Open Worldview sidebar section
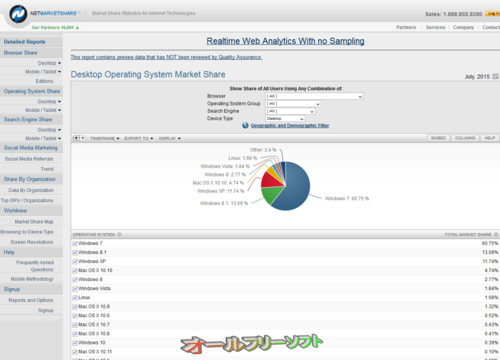The height and width of the screenshot is (360, 500). click(15, 211)
